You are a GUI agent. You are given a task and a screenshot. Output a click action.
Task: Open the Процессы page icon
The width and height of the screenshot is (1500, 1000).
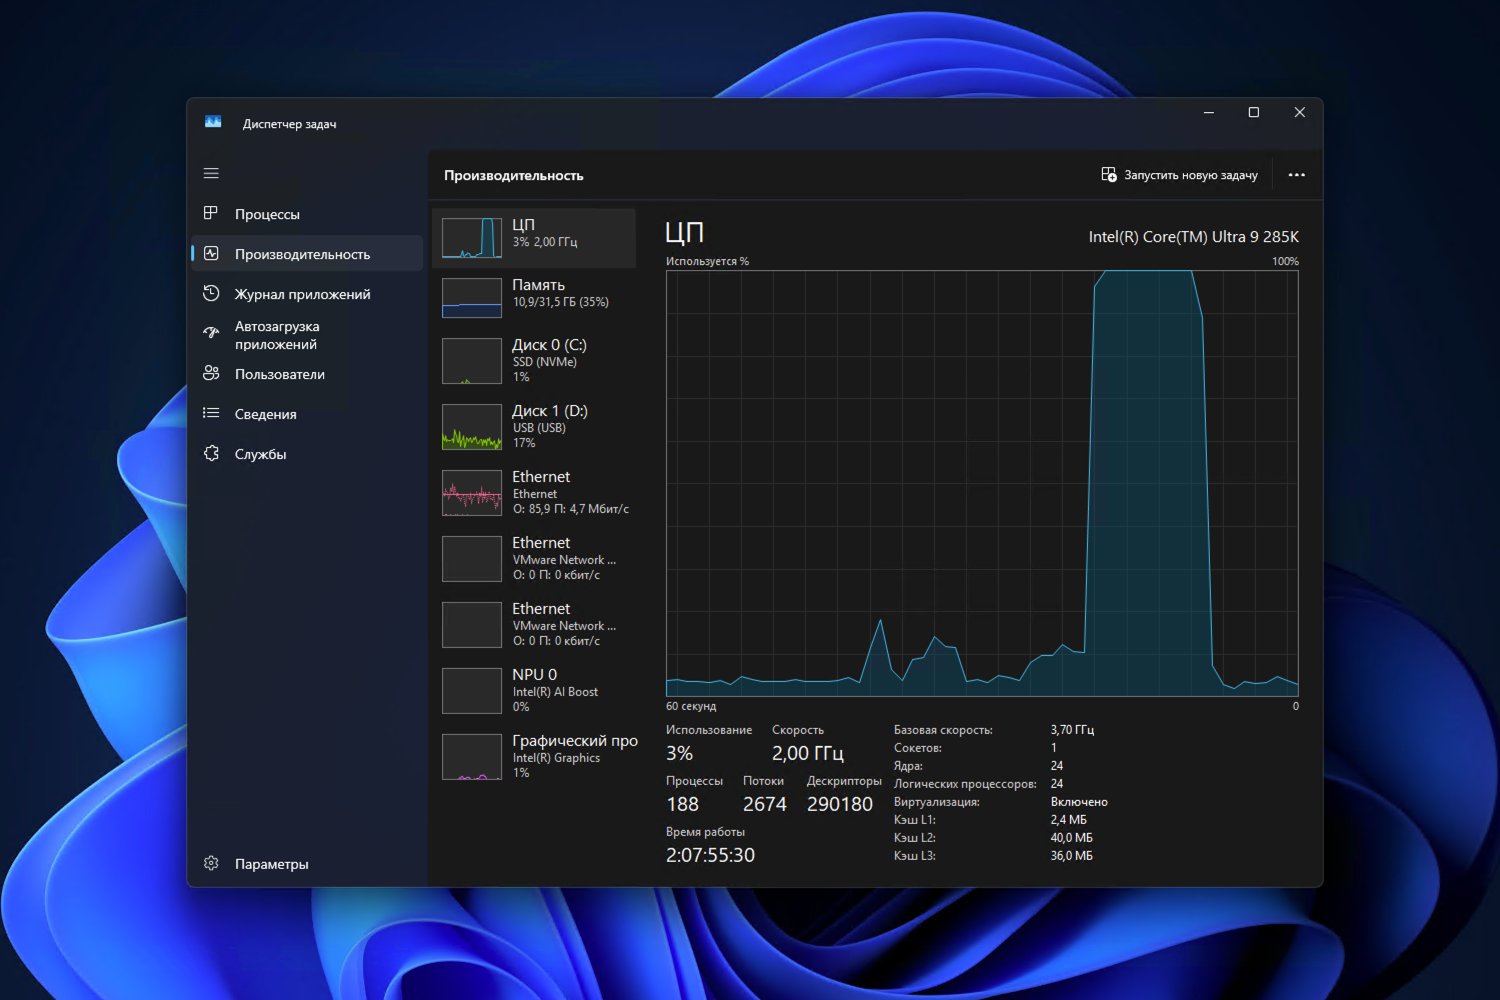pos(211,213)
